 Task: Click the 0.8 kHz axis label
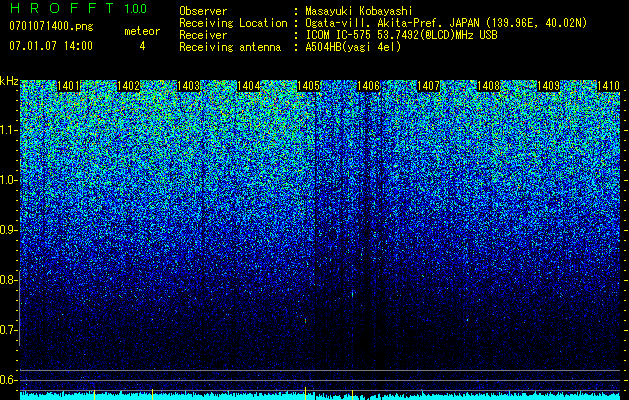[8, 280]
